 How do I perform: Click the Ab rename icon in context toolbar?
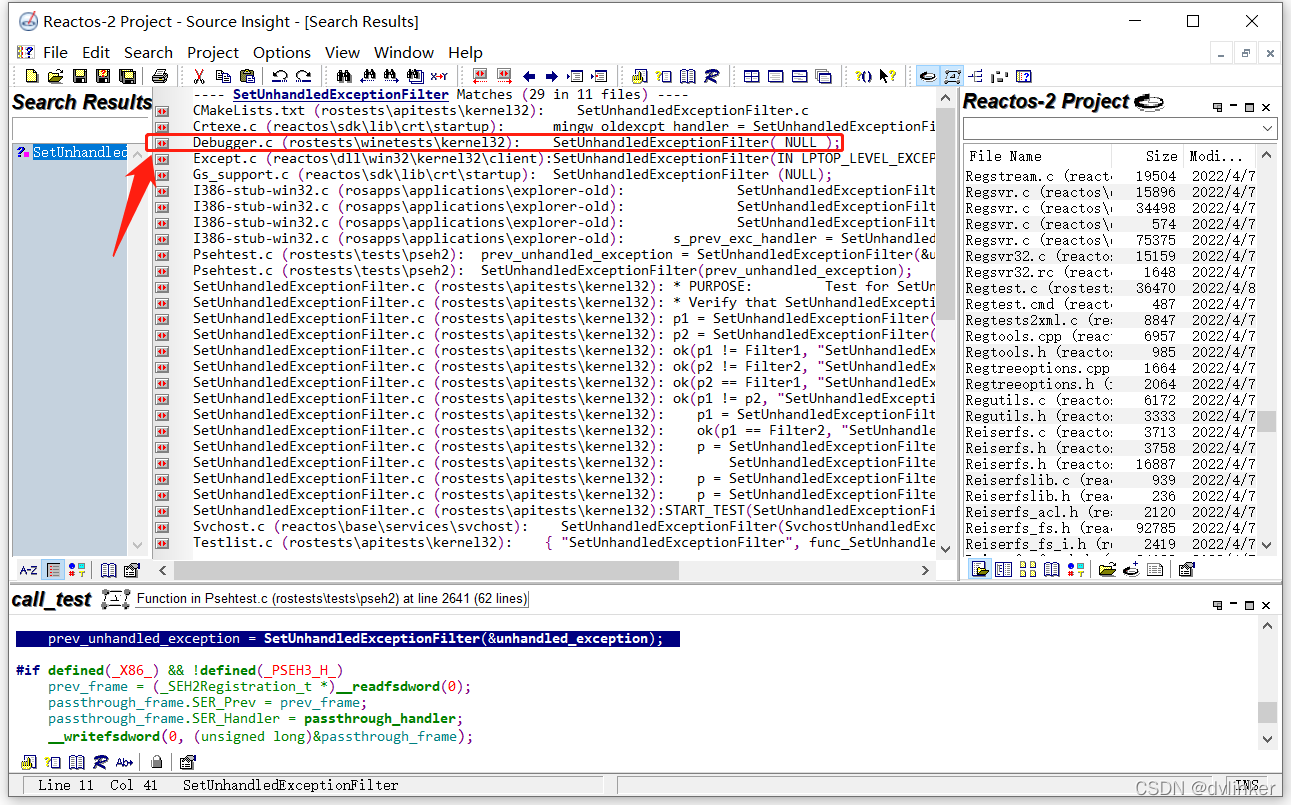125,762
